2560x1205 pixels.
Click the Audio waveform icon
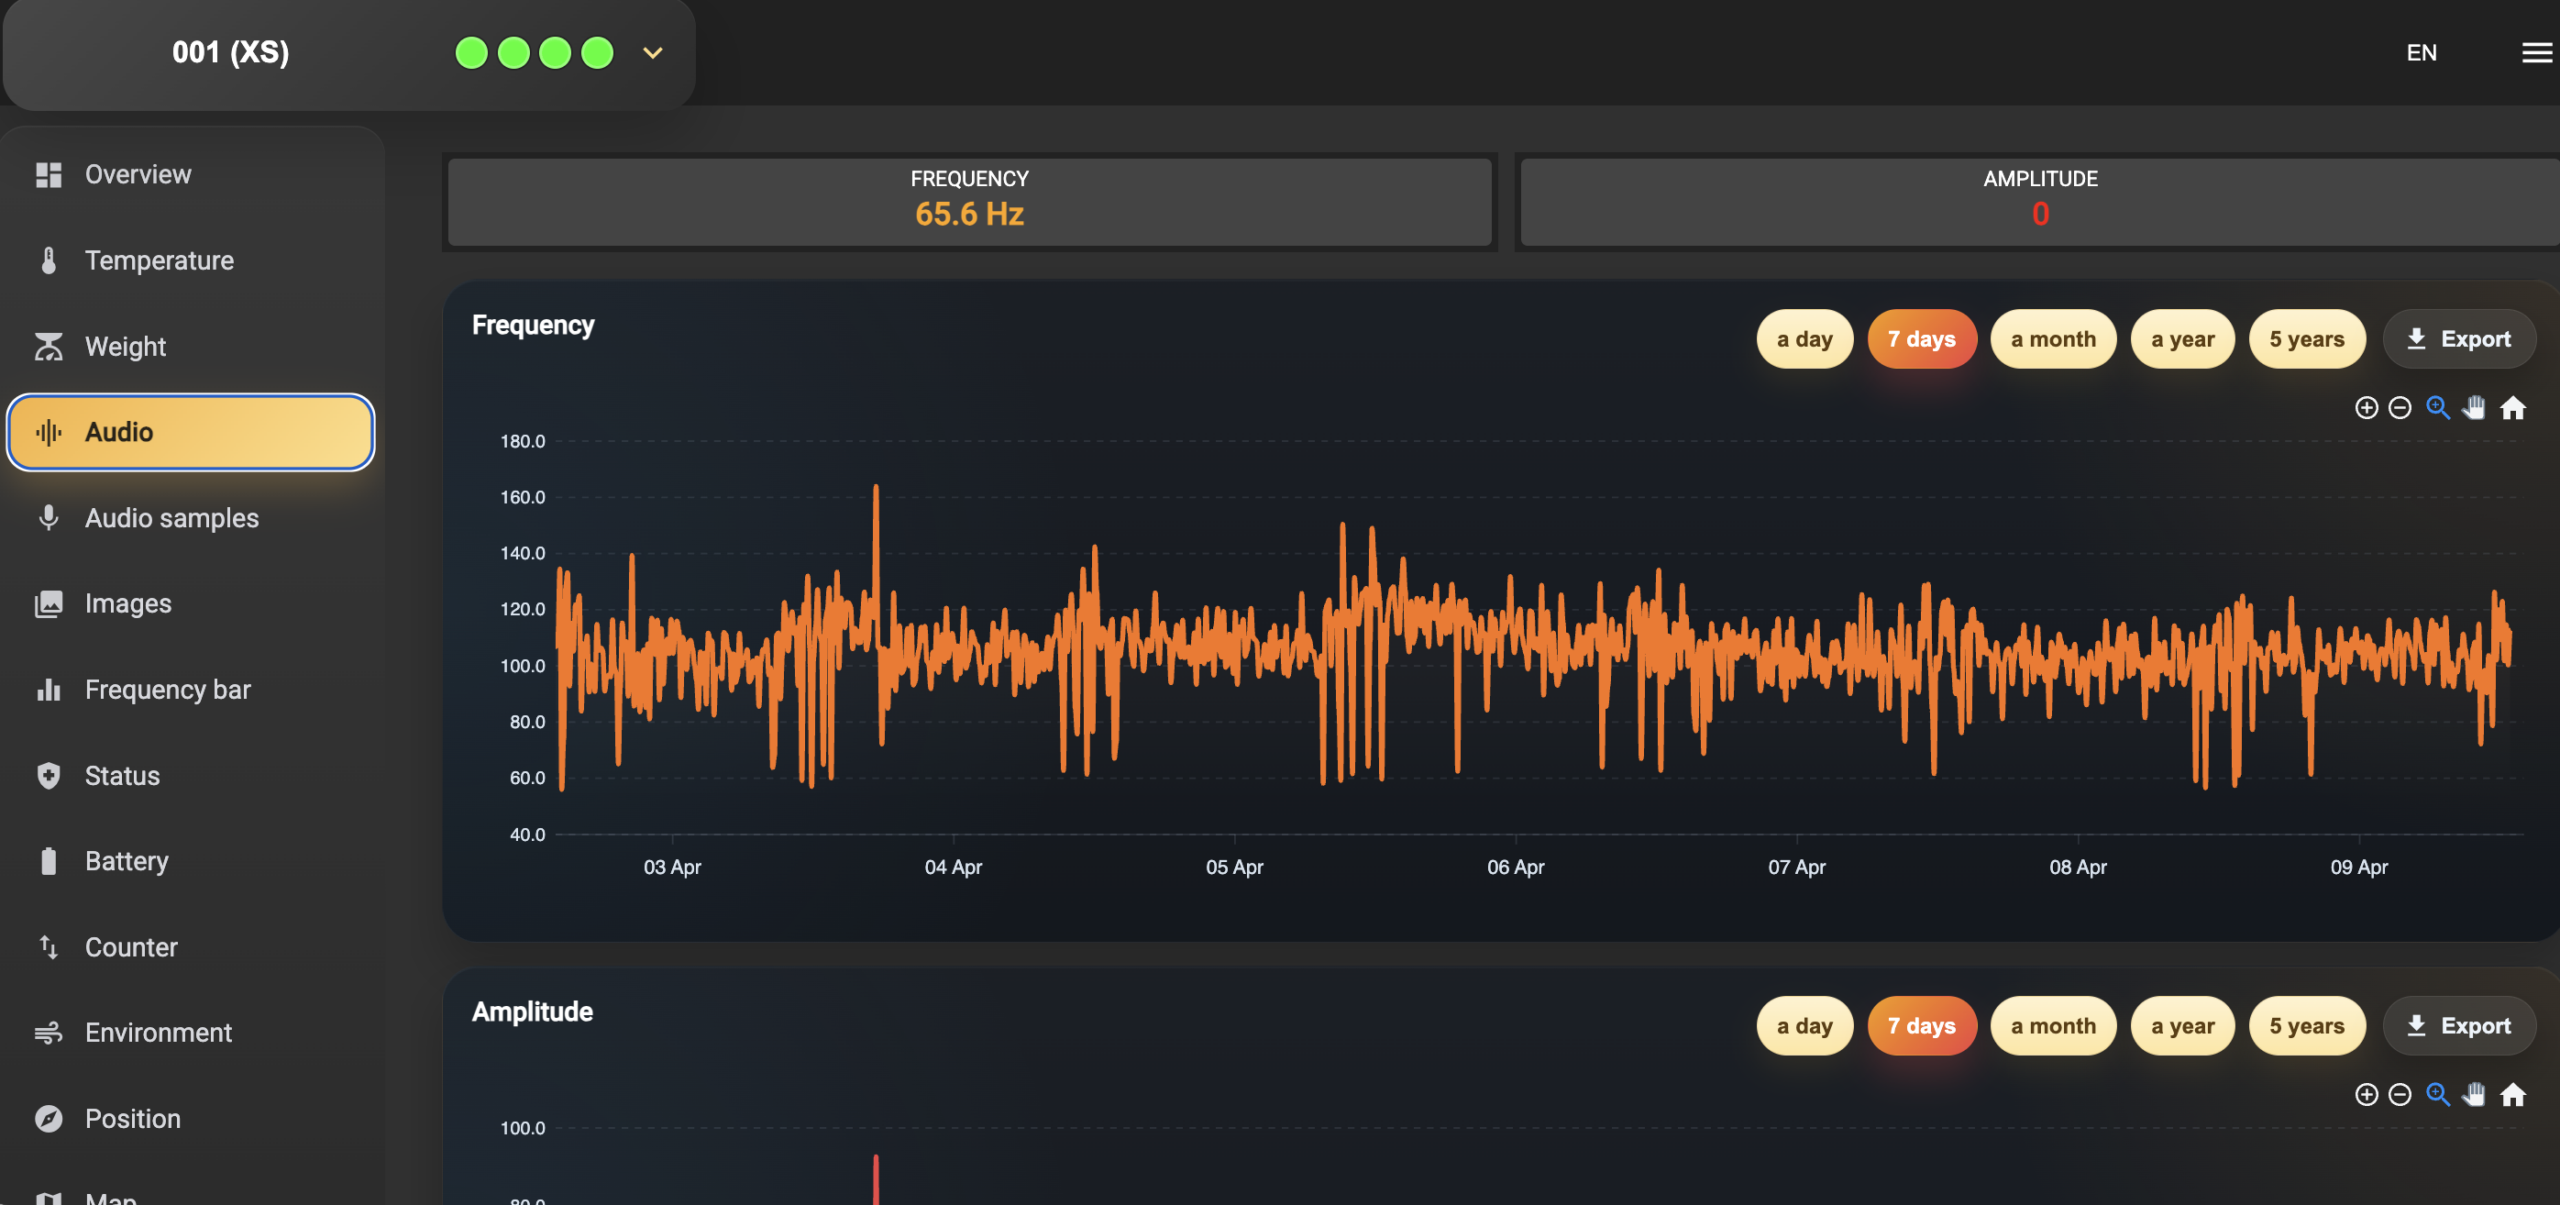pyautogui.click(x=48, y=432)
